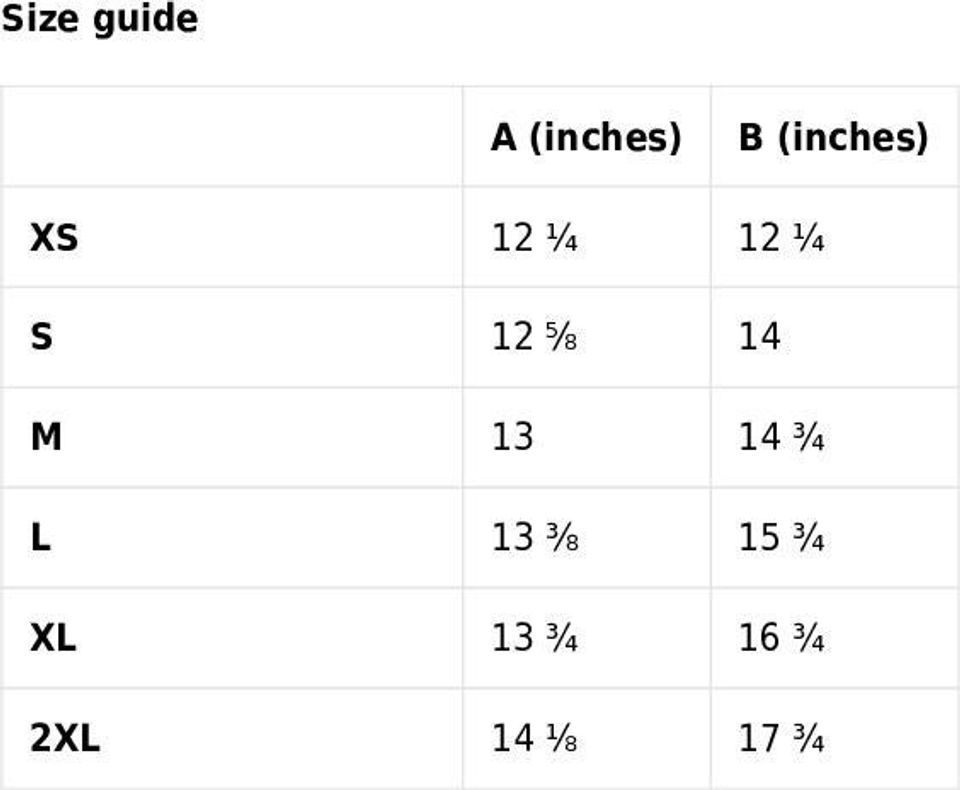Click the XS measurement in column B
This screenshot has height=790, width=960.
click(782, 238)
